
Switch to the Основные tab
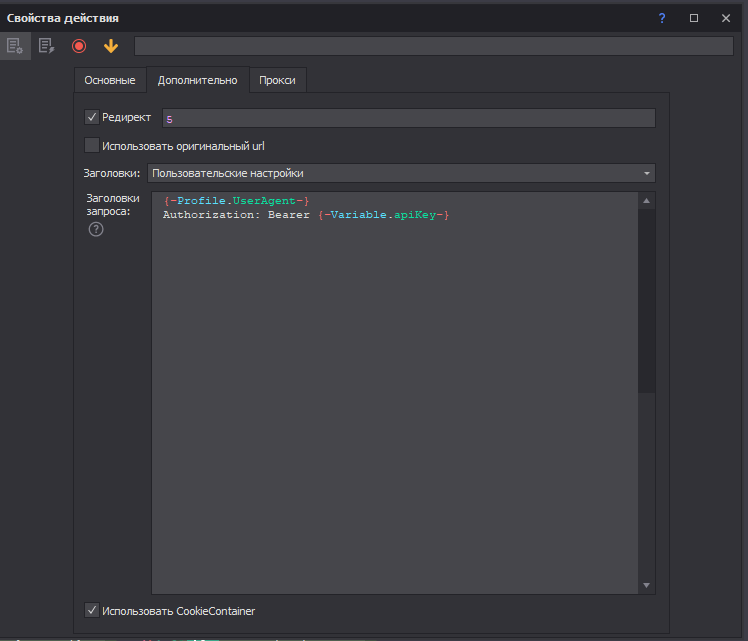(110, 80)
